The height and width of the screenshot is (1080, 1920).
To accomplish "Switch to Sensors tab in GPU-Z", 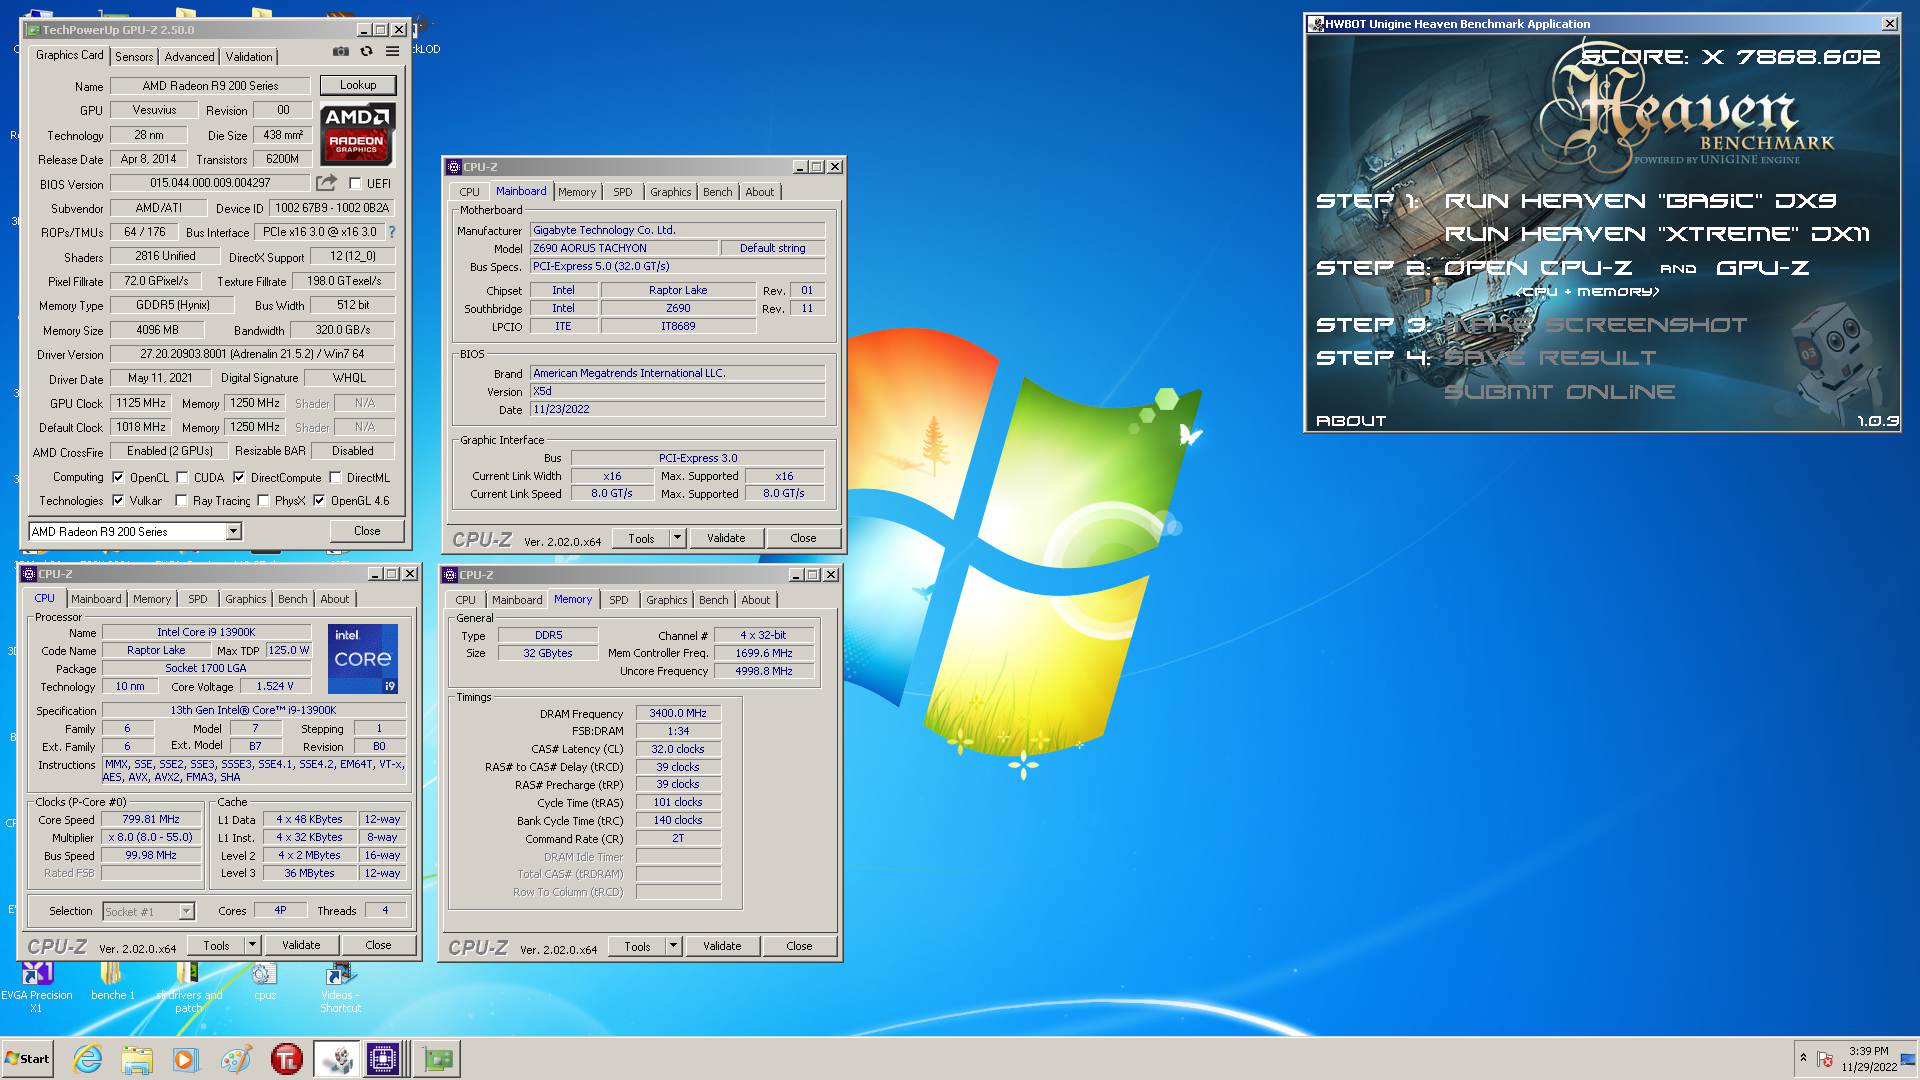I will click(x=134, y=57).
